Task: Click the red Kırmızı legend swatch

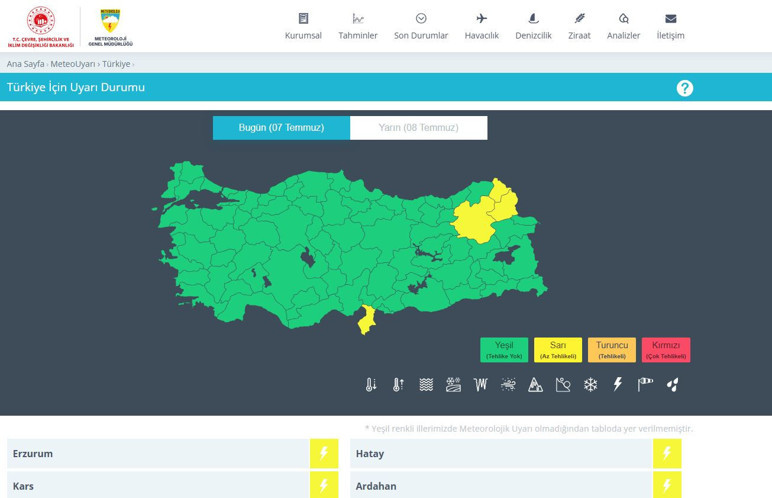Action: coord(666,350)
